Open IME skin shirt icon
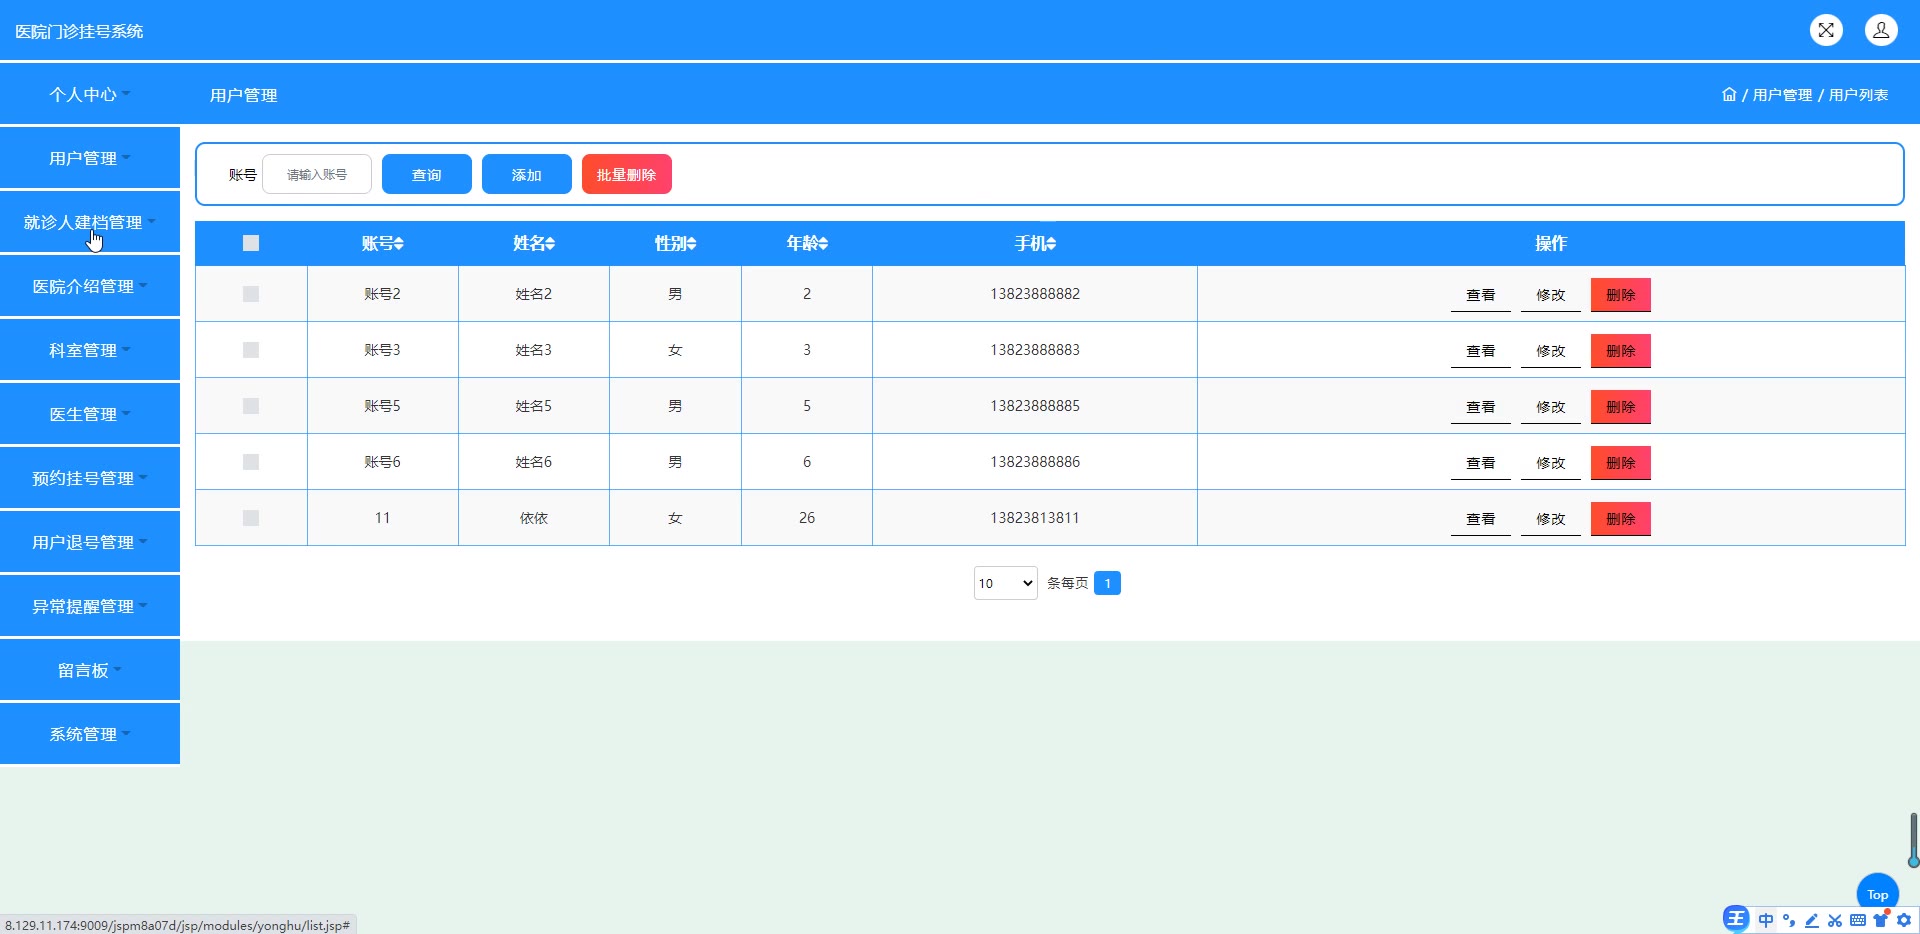Viewport: 1920px width, 934px height. [x=1881, y=919]
